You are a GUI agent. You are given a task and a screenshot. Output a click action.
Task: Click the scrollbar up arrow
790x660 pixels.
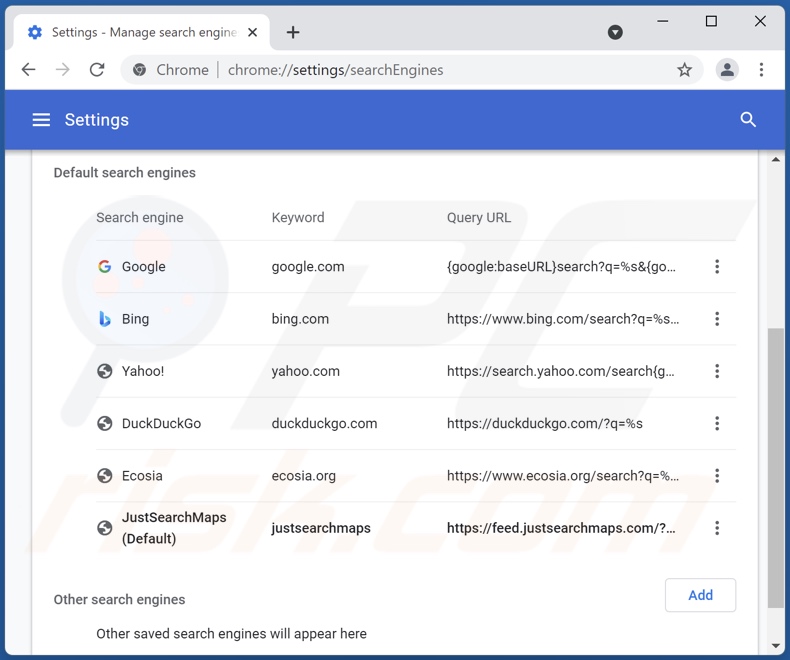point(776,159)
